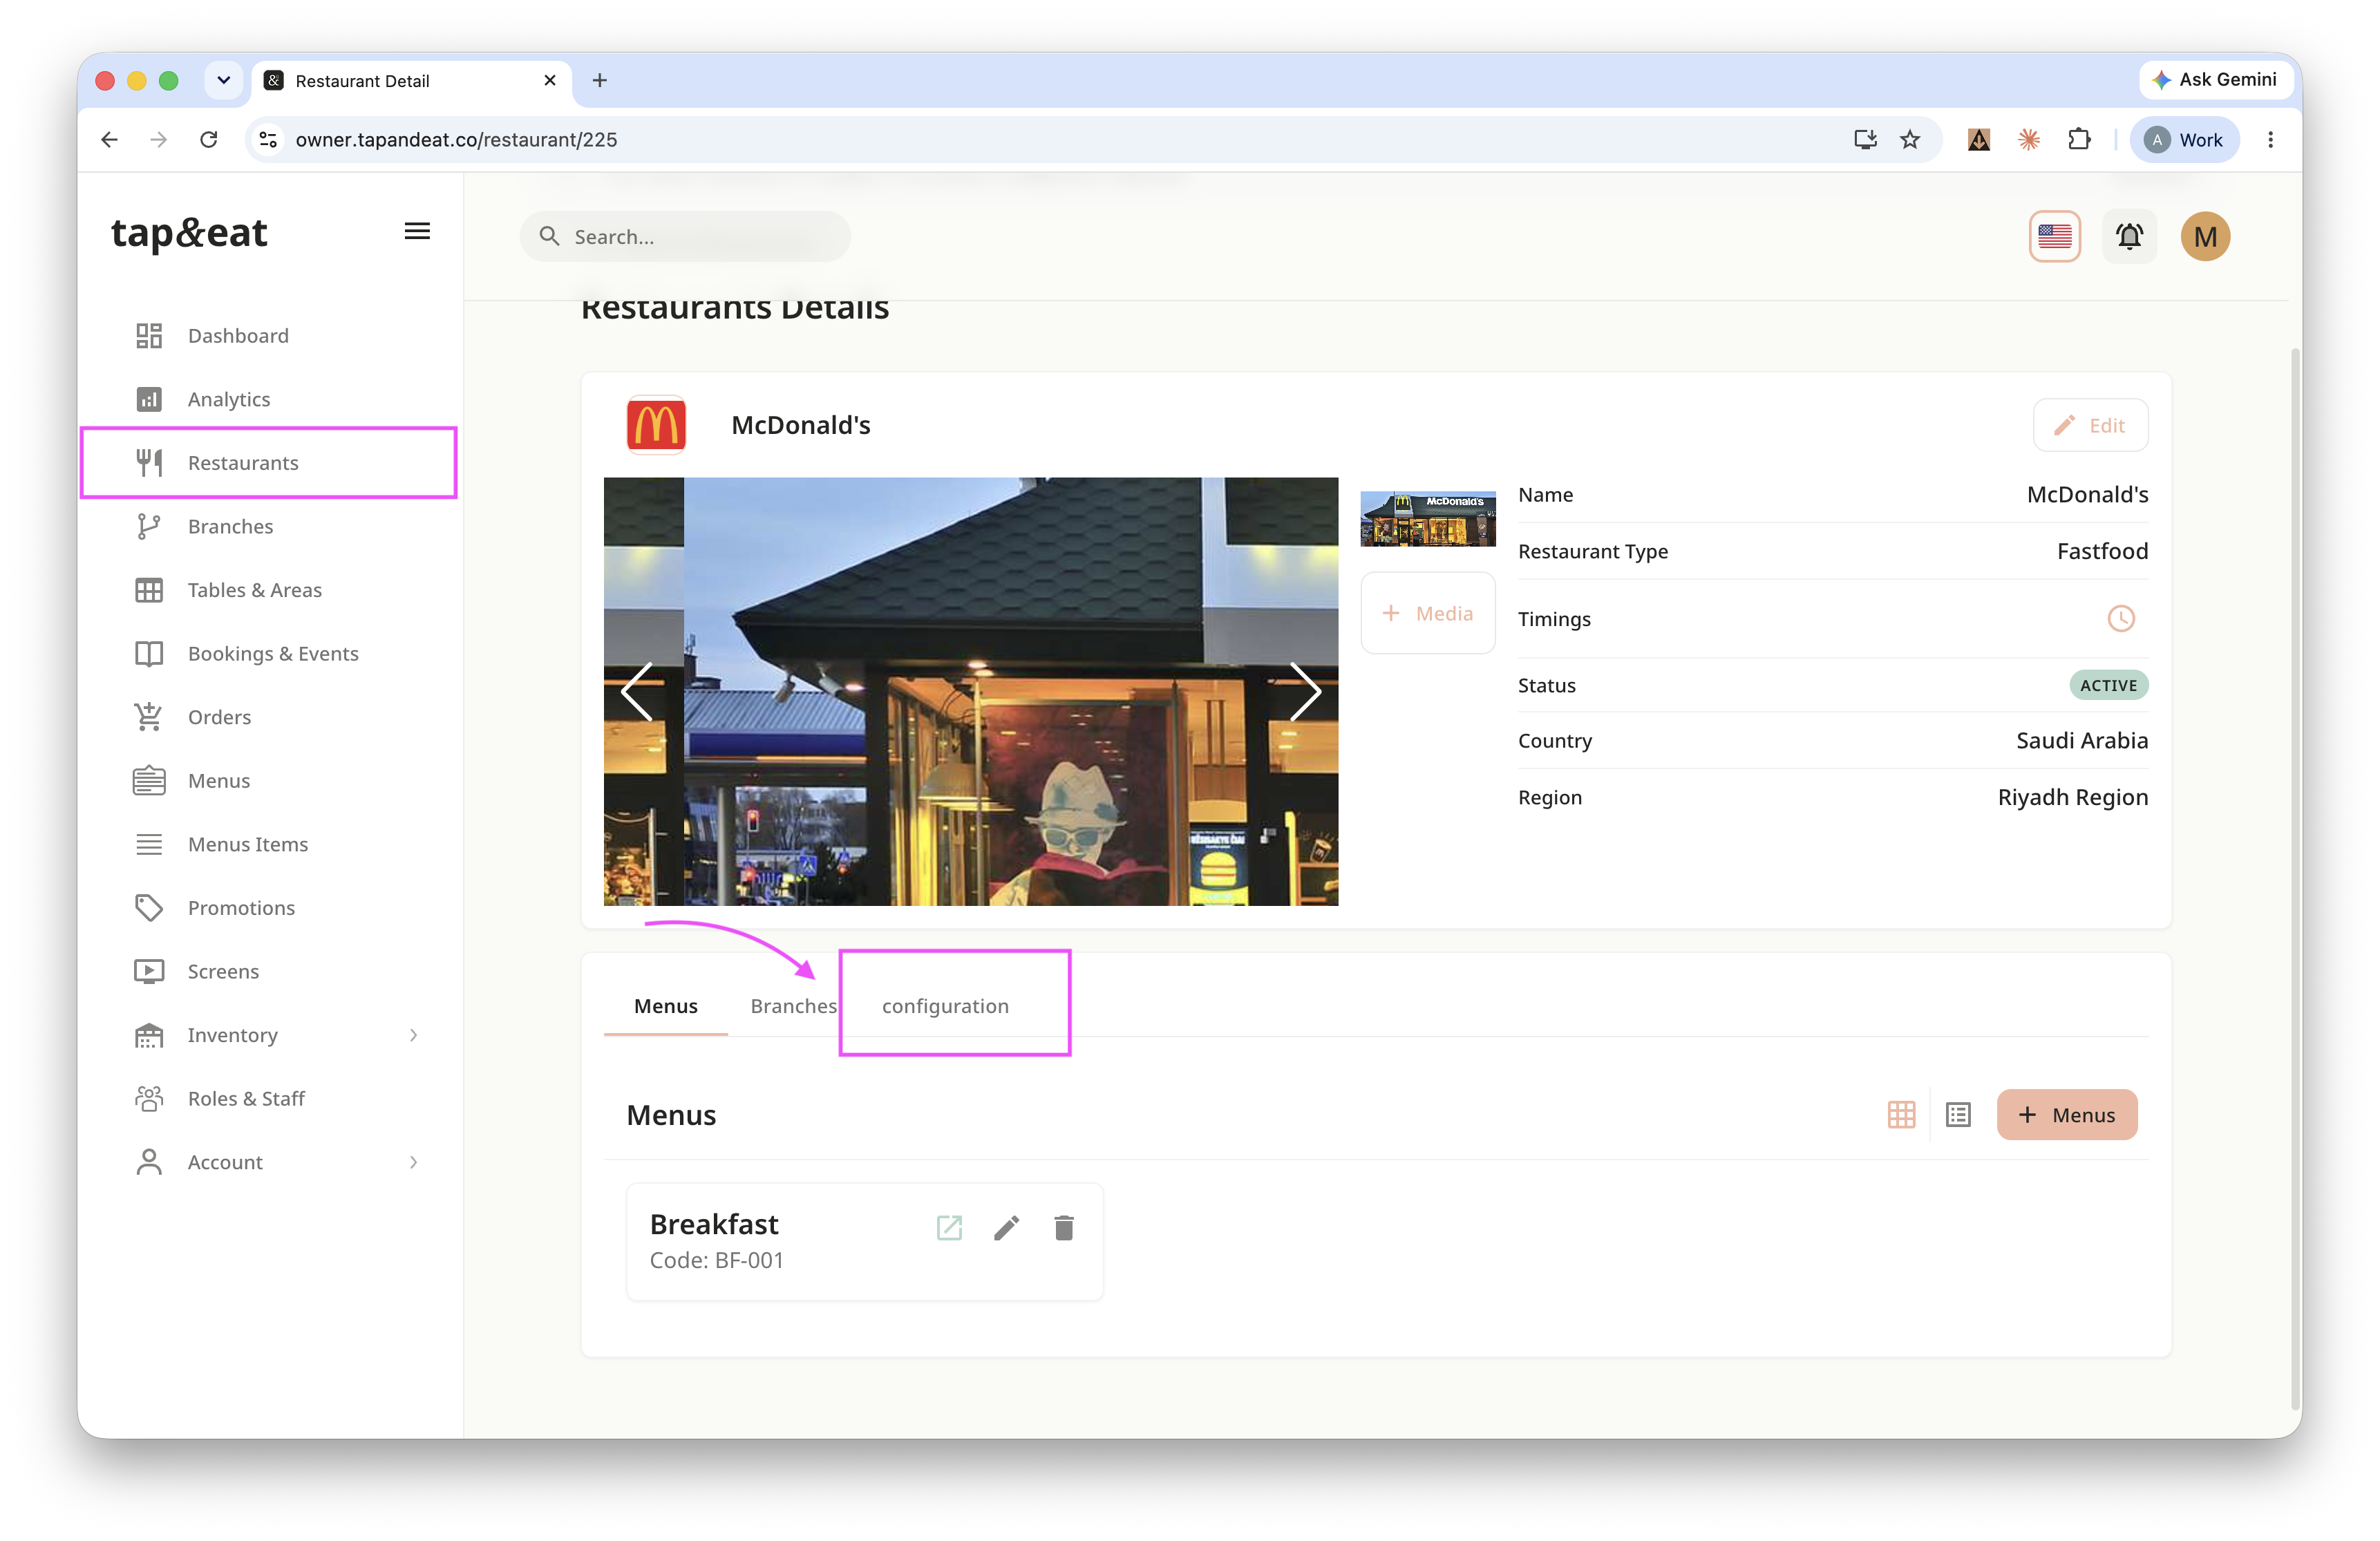
Task: Open the M user avatar menu
Action: pyautogui.click(x=2204, y=237)
